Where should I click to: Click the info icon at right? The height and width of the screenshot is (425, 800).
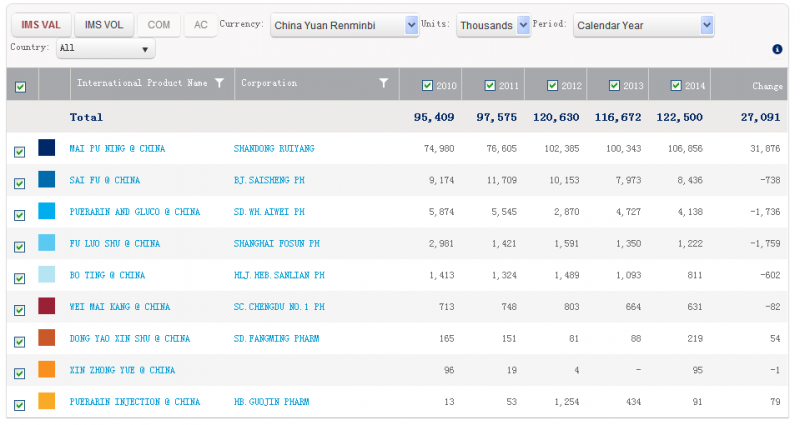click(777, 49)
